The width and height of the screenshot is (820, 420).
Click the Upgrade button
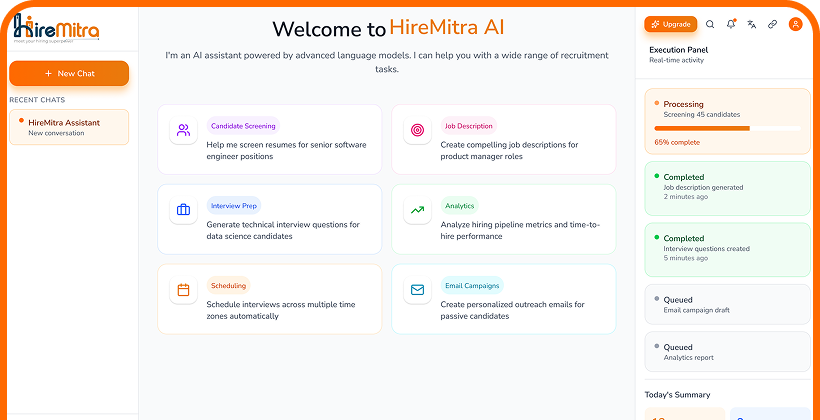coord(671,24)
